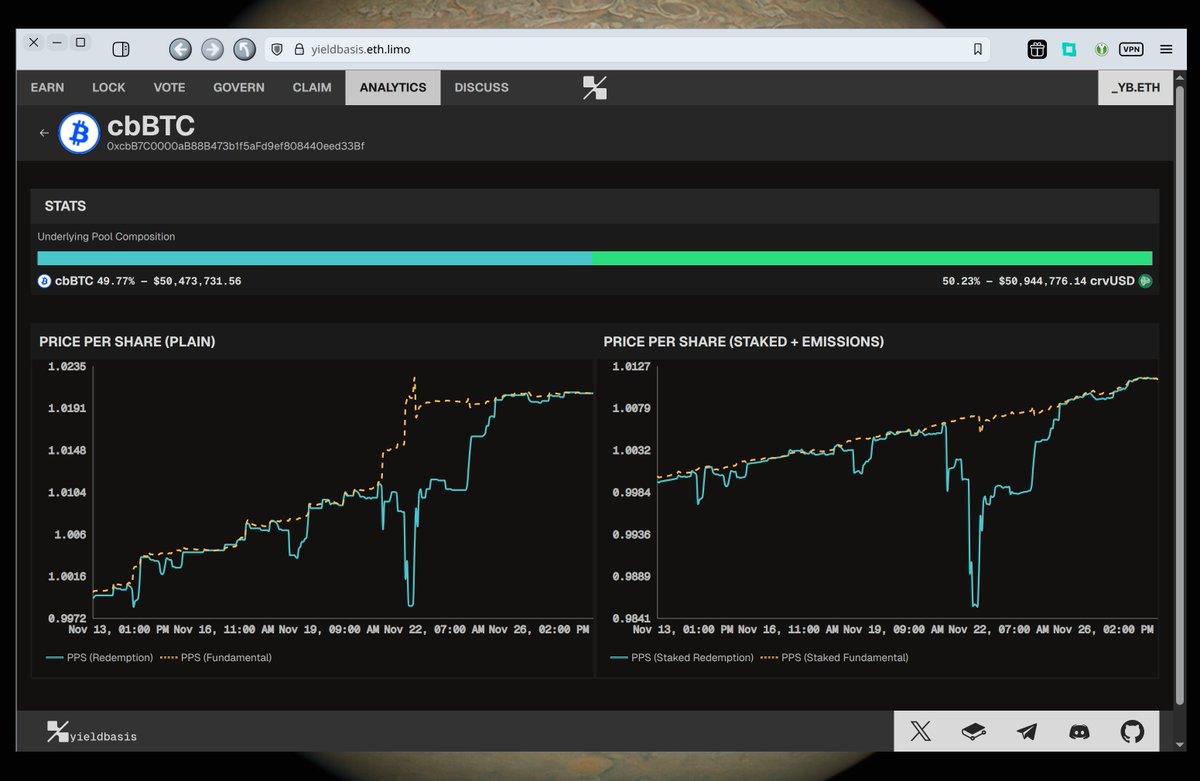Toggle the PPS (Fundamental) legend entry
Screen dimensions: 1200x781
coord(216,658)
